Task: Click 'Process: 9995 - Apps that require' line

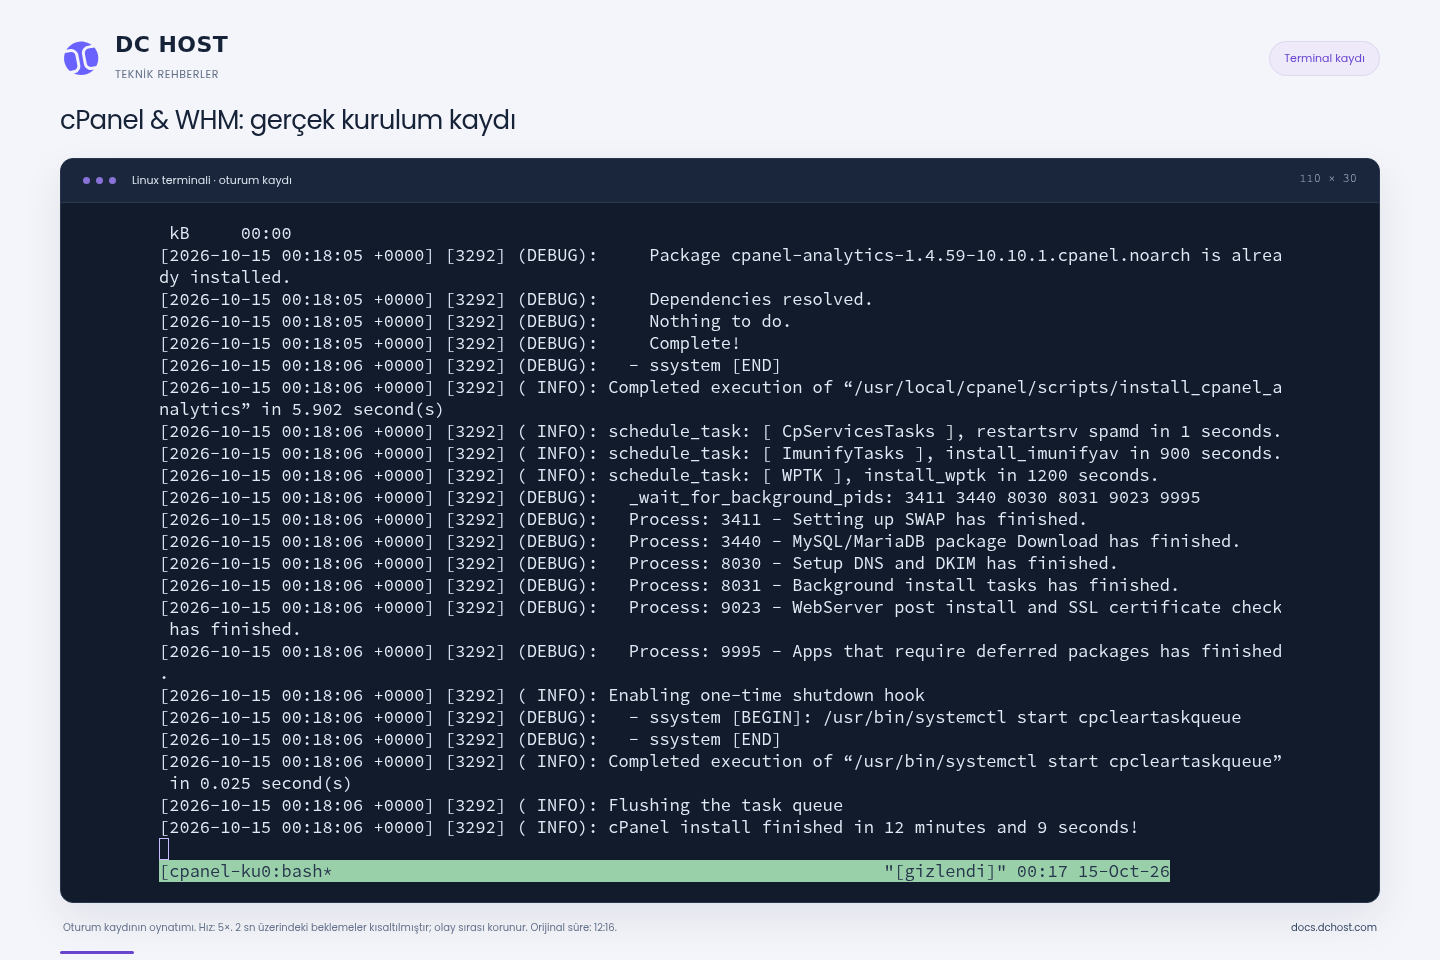Action: tap(721, 662)
